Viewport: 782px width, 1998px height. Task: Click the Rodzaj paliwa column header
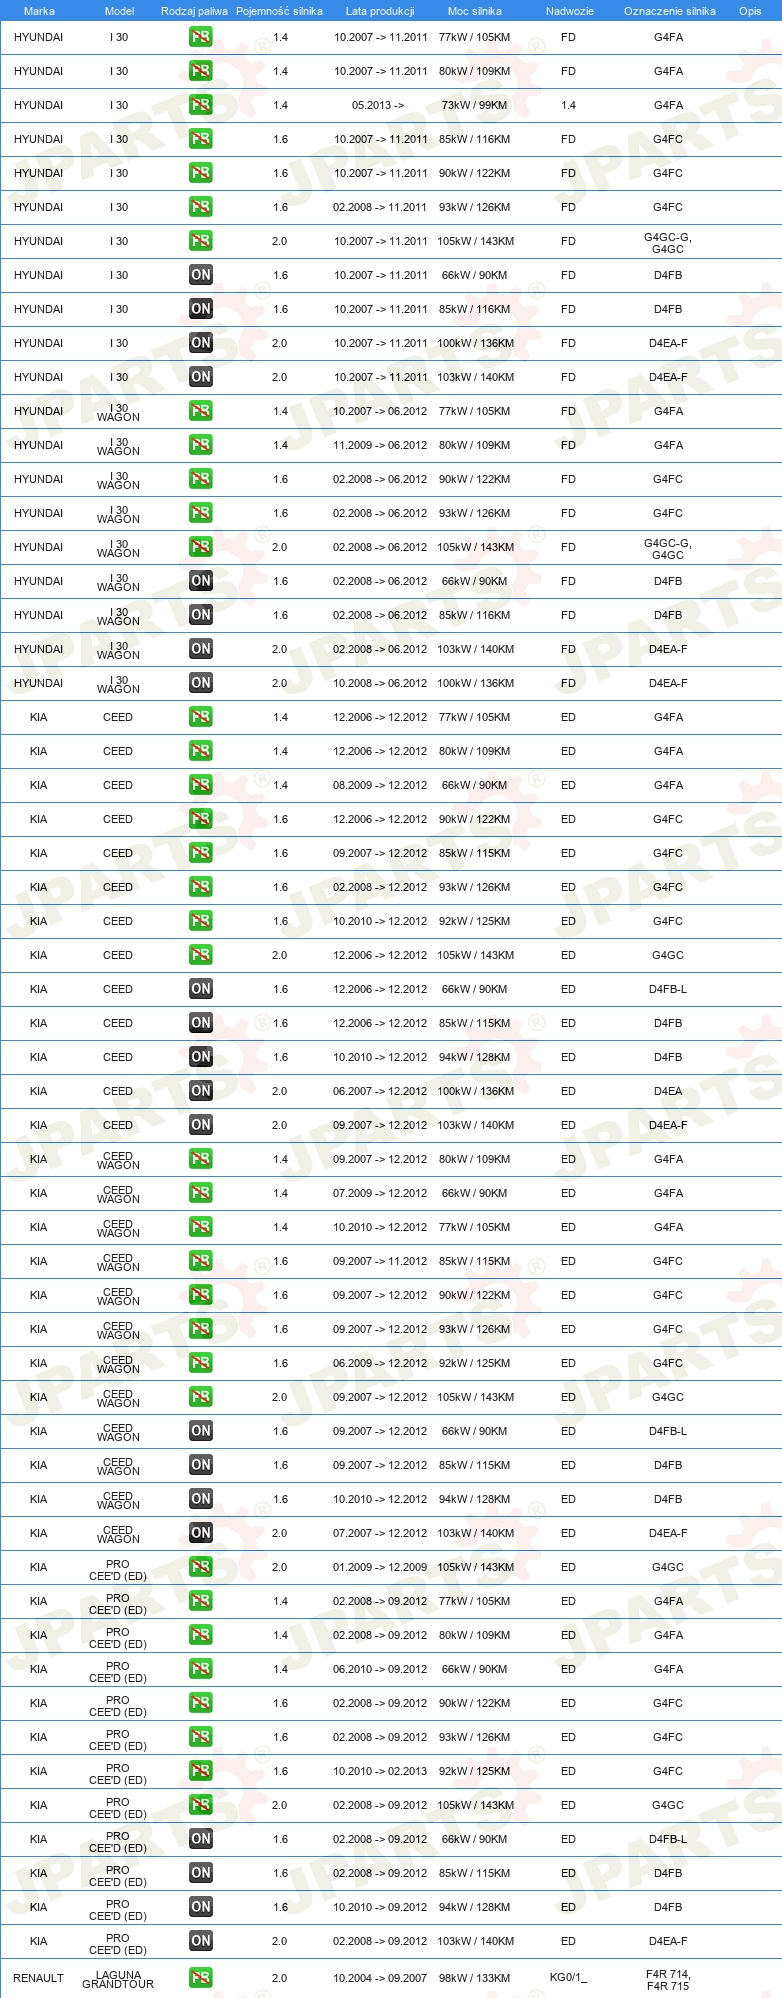(194, 11)
